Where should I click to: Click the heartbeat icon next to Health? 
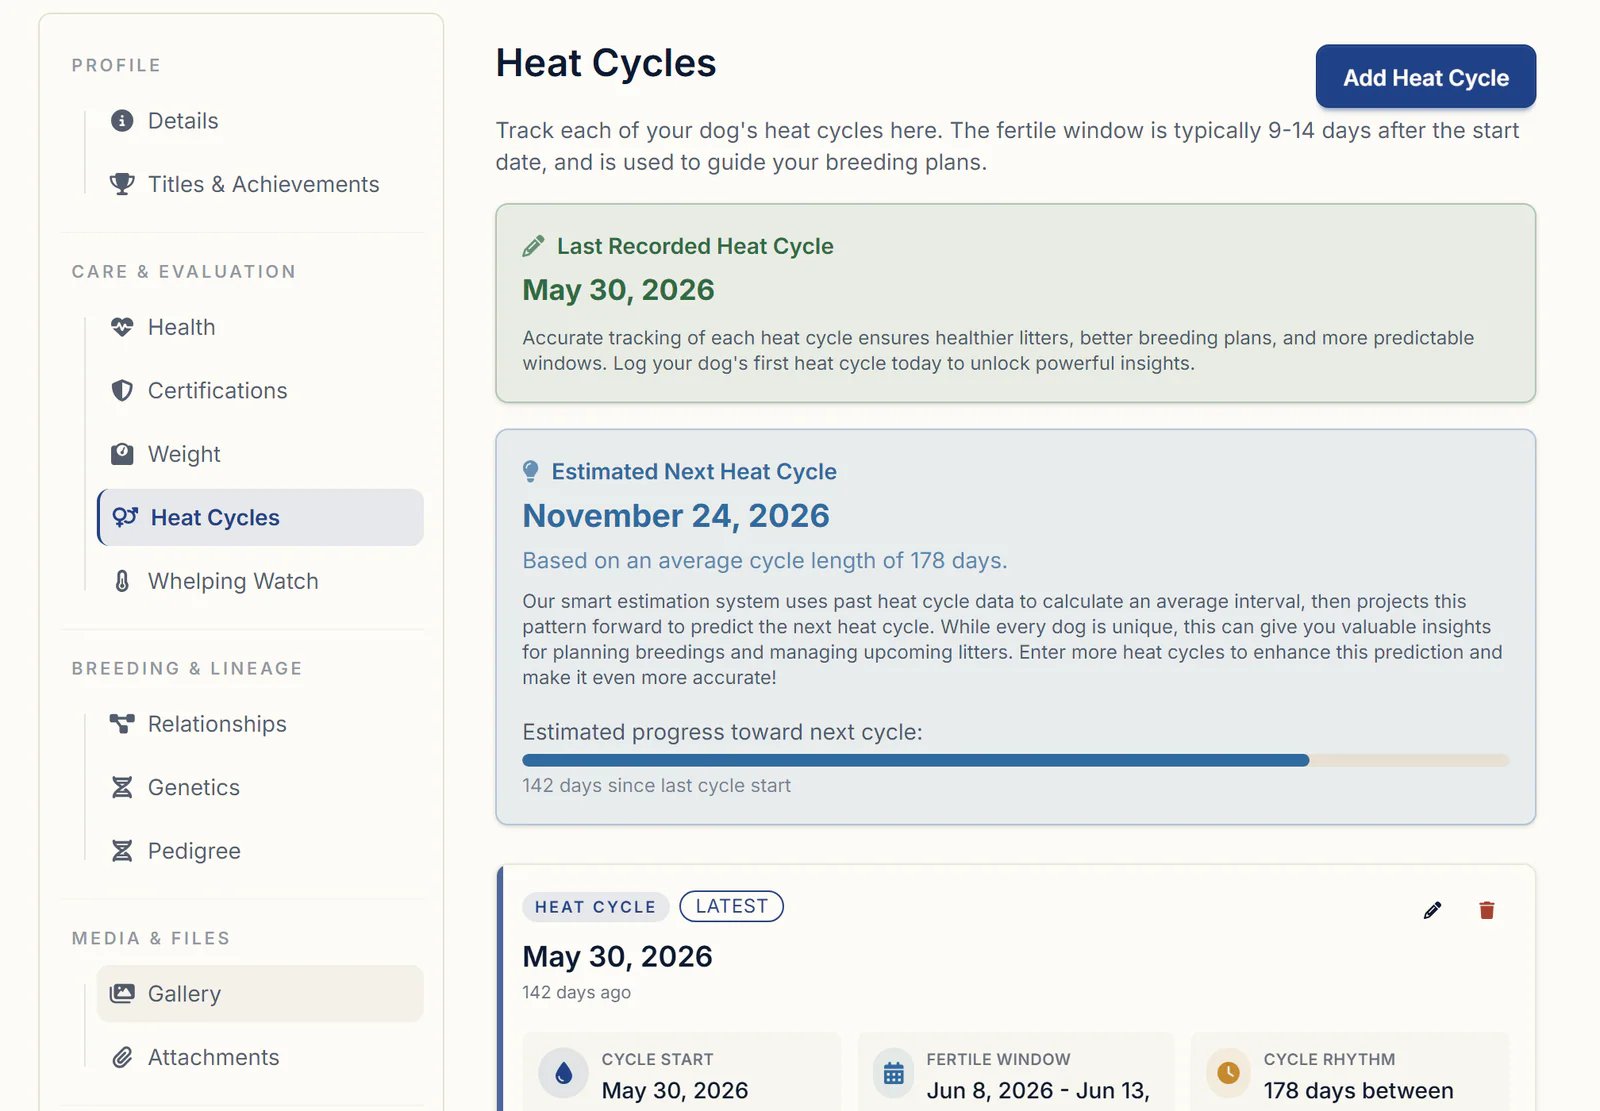[x=122, y=327]
